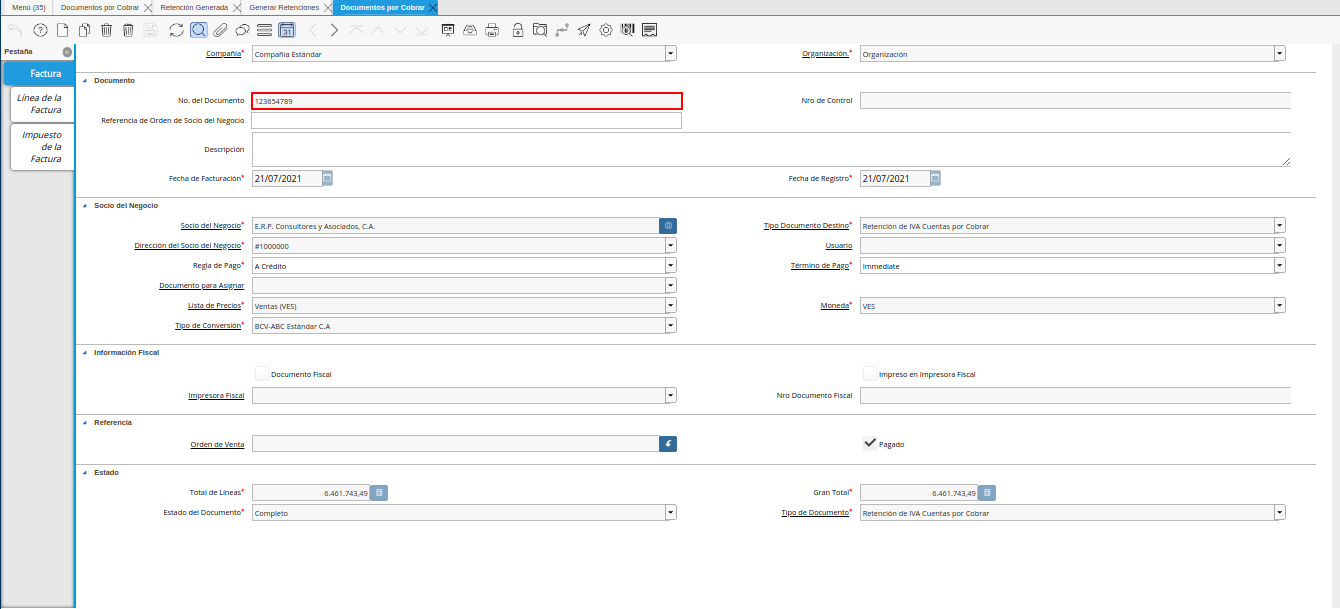Click the Copy record toolbar icon
Screen dimensions: 1340x609
coord(84,30)
